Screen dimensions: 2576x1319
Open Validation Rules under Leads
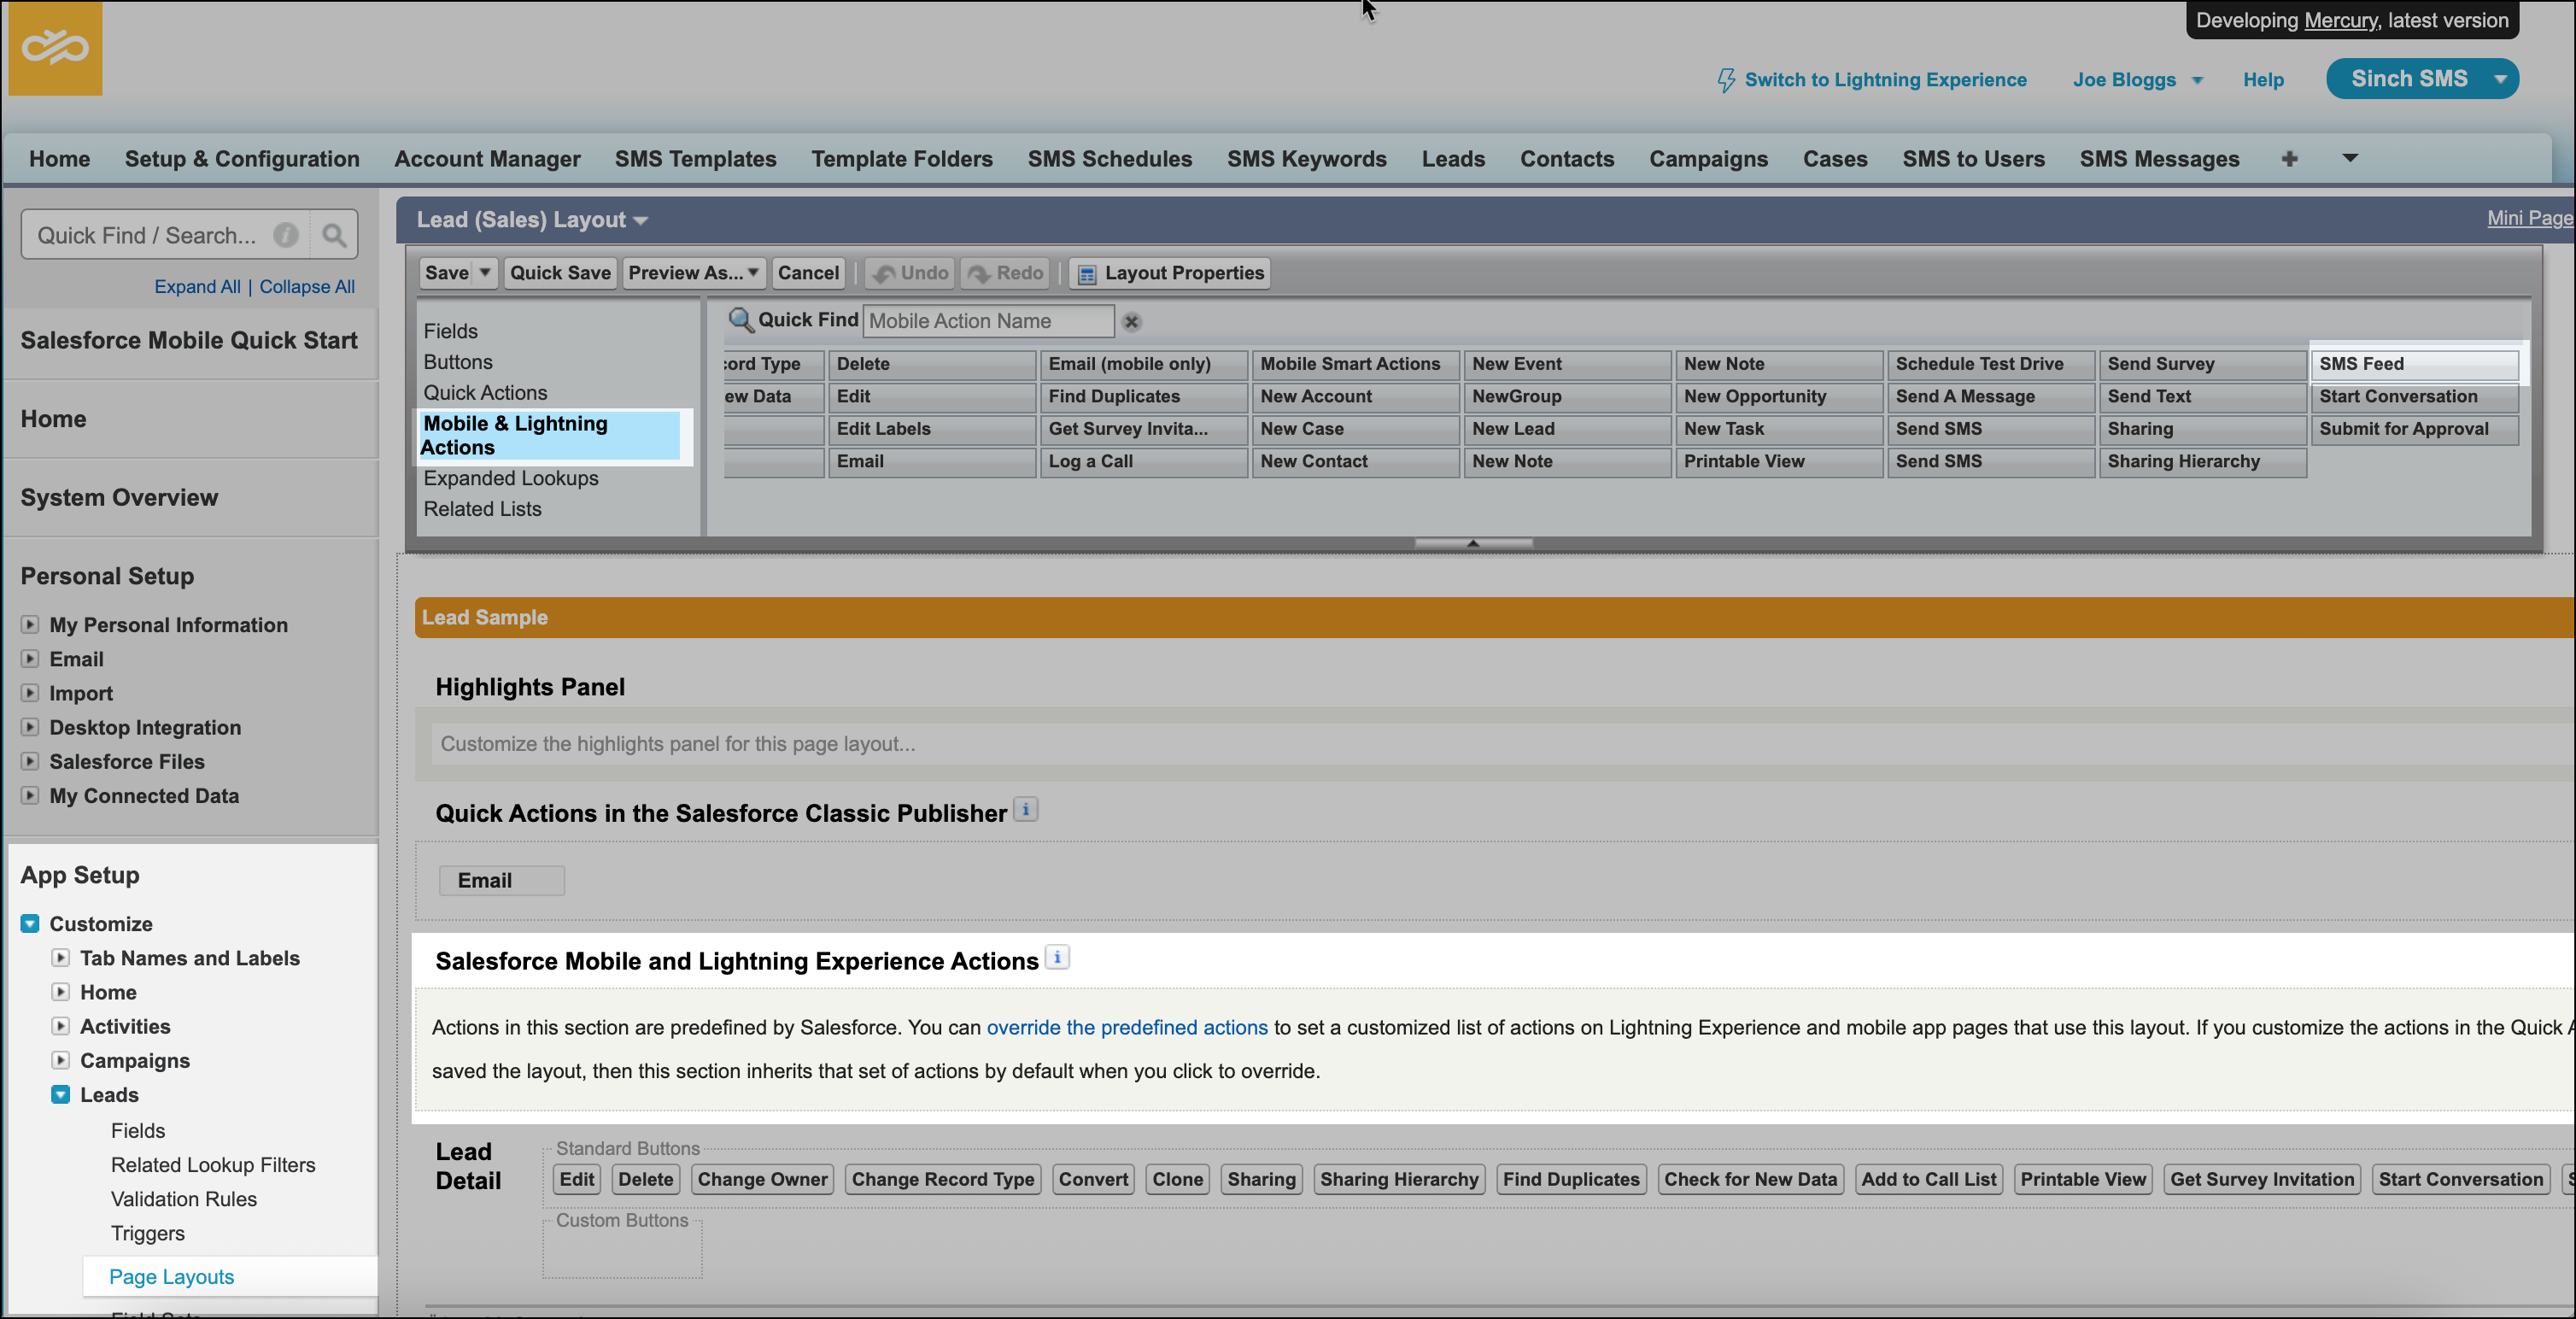[x=184, y=1199]
